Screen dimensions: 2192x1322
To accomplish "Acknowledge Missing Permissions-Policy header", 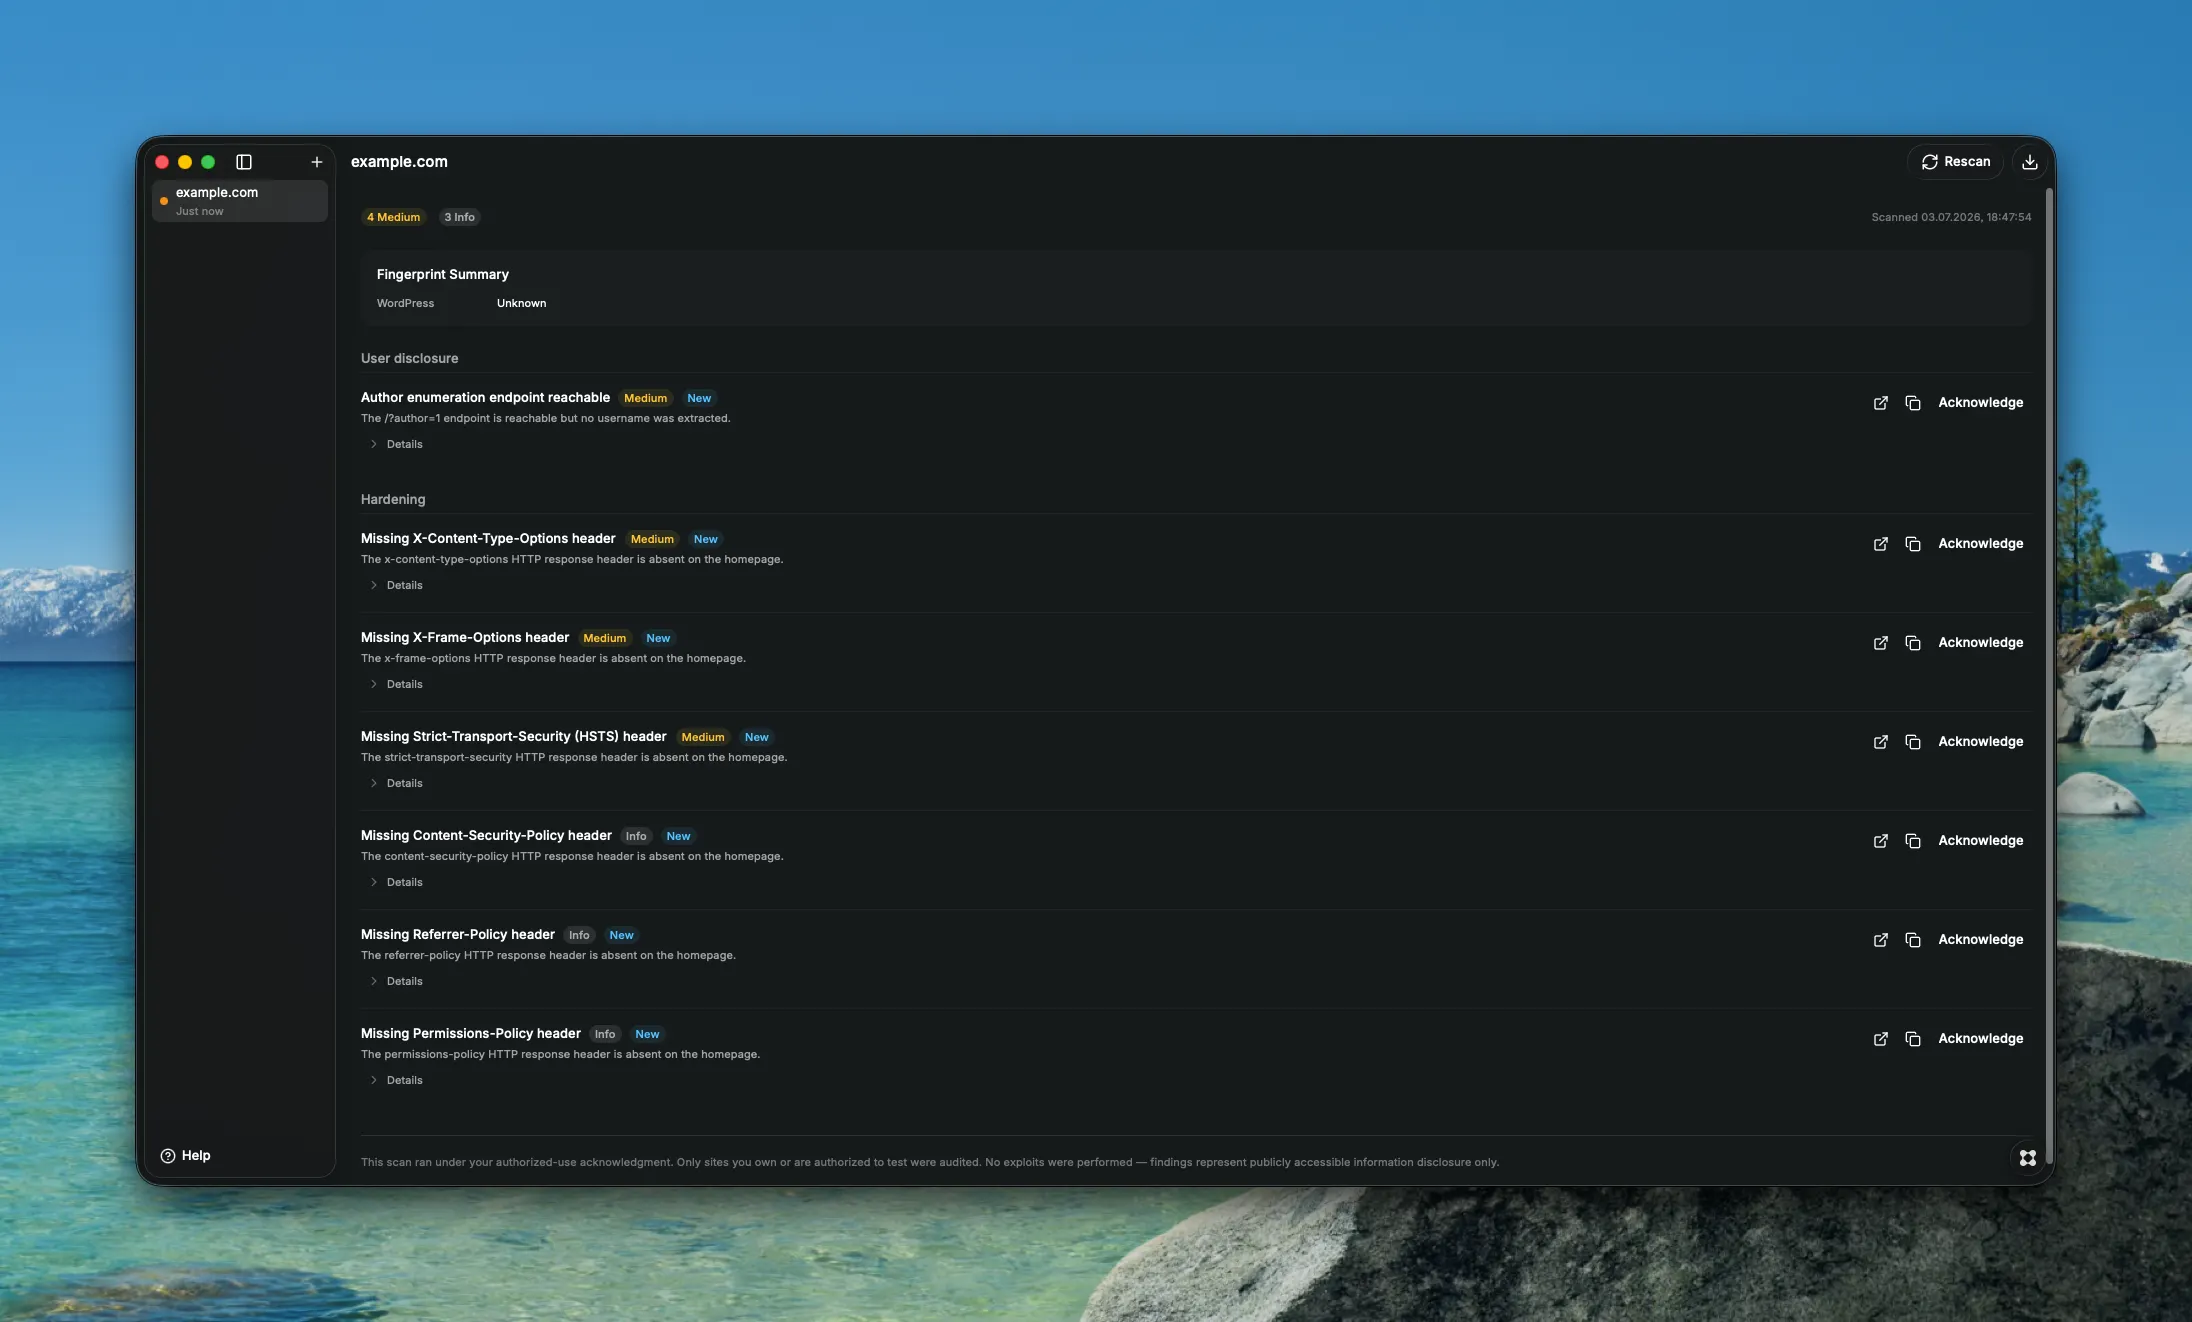I will (x=1981, y=1039).
